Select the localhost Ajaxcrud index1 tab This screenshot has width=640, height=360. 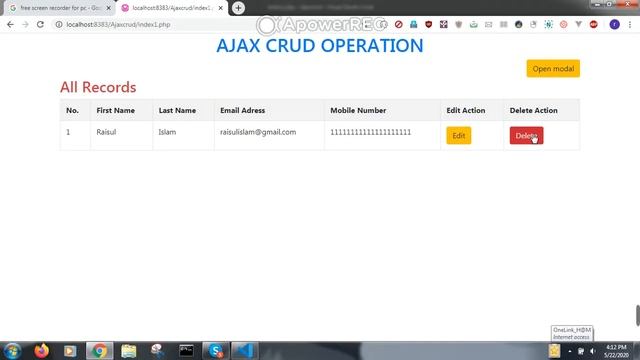[x=171, y=8]
